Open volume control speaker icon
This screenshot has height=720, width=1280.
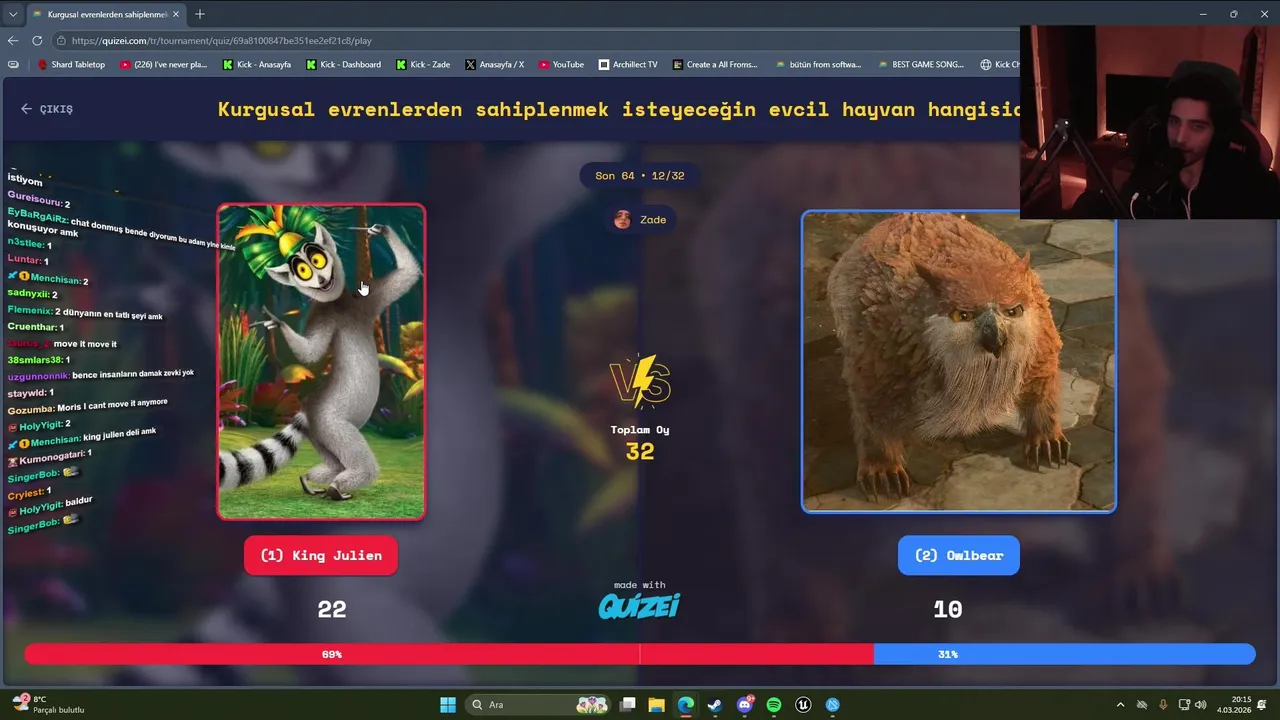(1200, 705)
